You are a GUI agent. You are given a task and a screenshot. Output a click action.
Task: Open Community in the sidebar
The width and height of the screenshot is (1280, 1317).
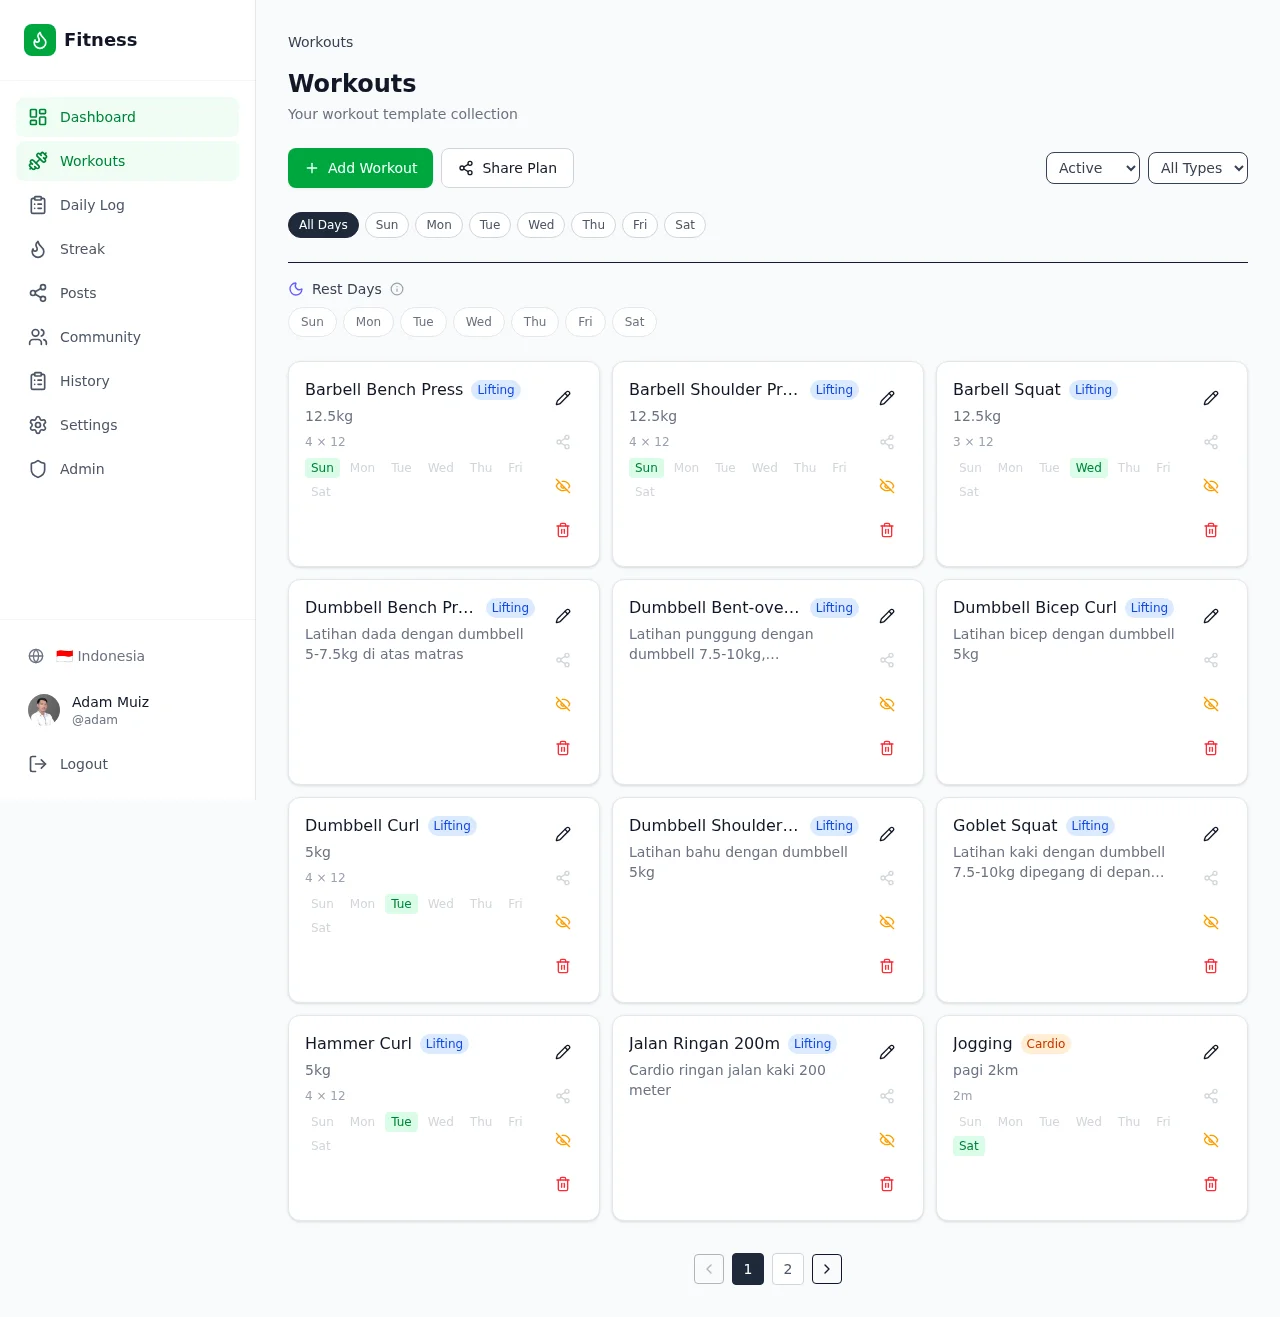pos(127,337)
